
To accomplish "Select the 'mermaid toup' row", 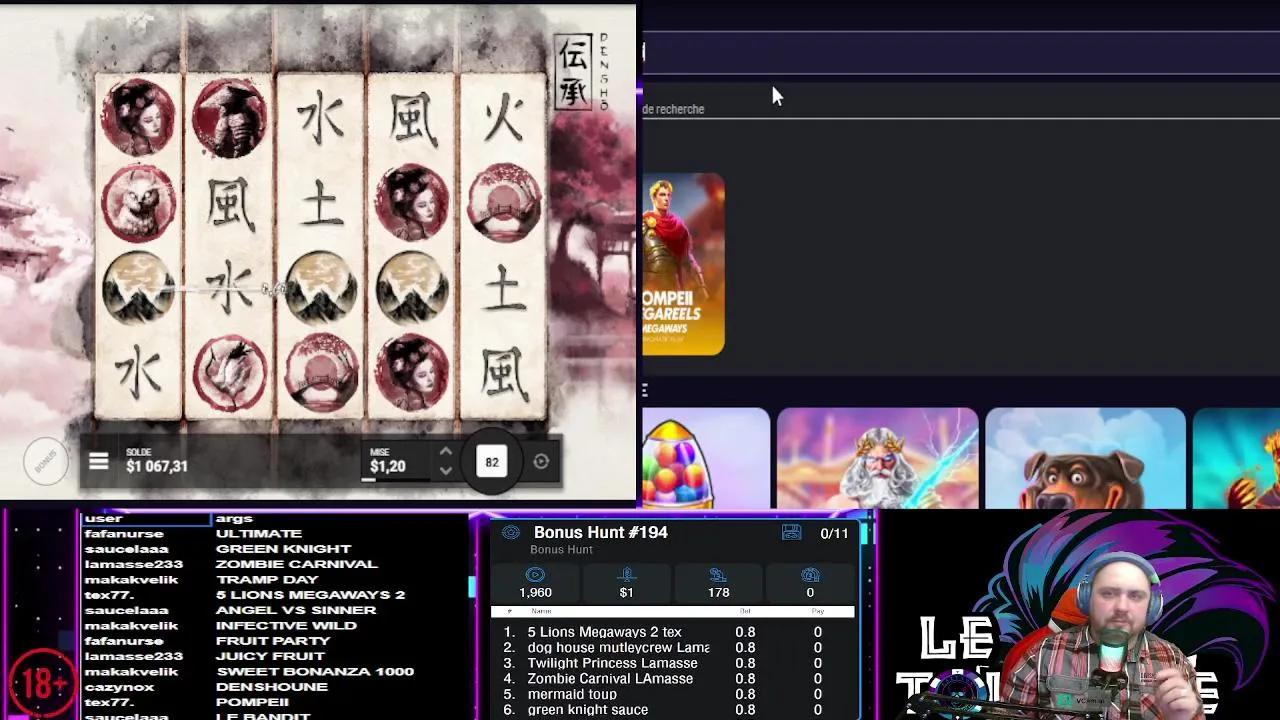I will coord(672,694).
